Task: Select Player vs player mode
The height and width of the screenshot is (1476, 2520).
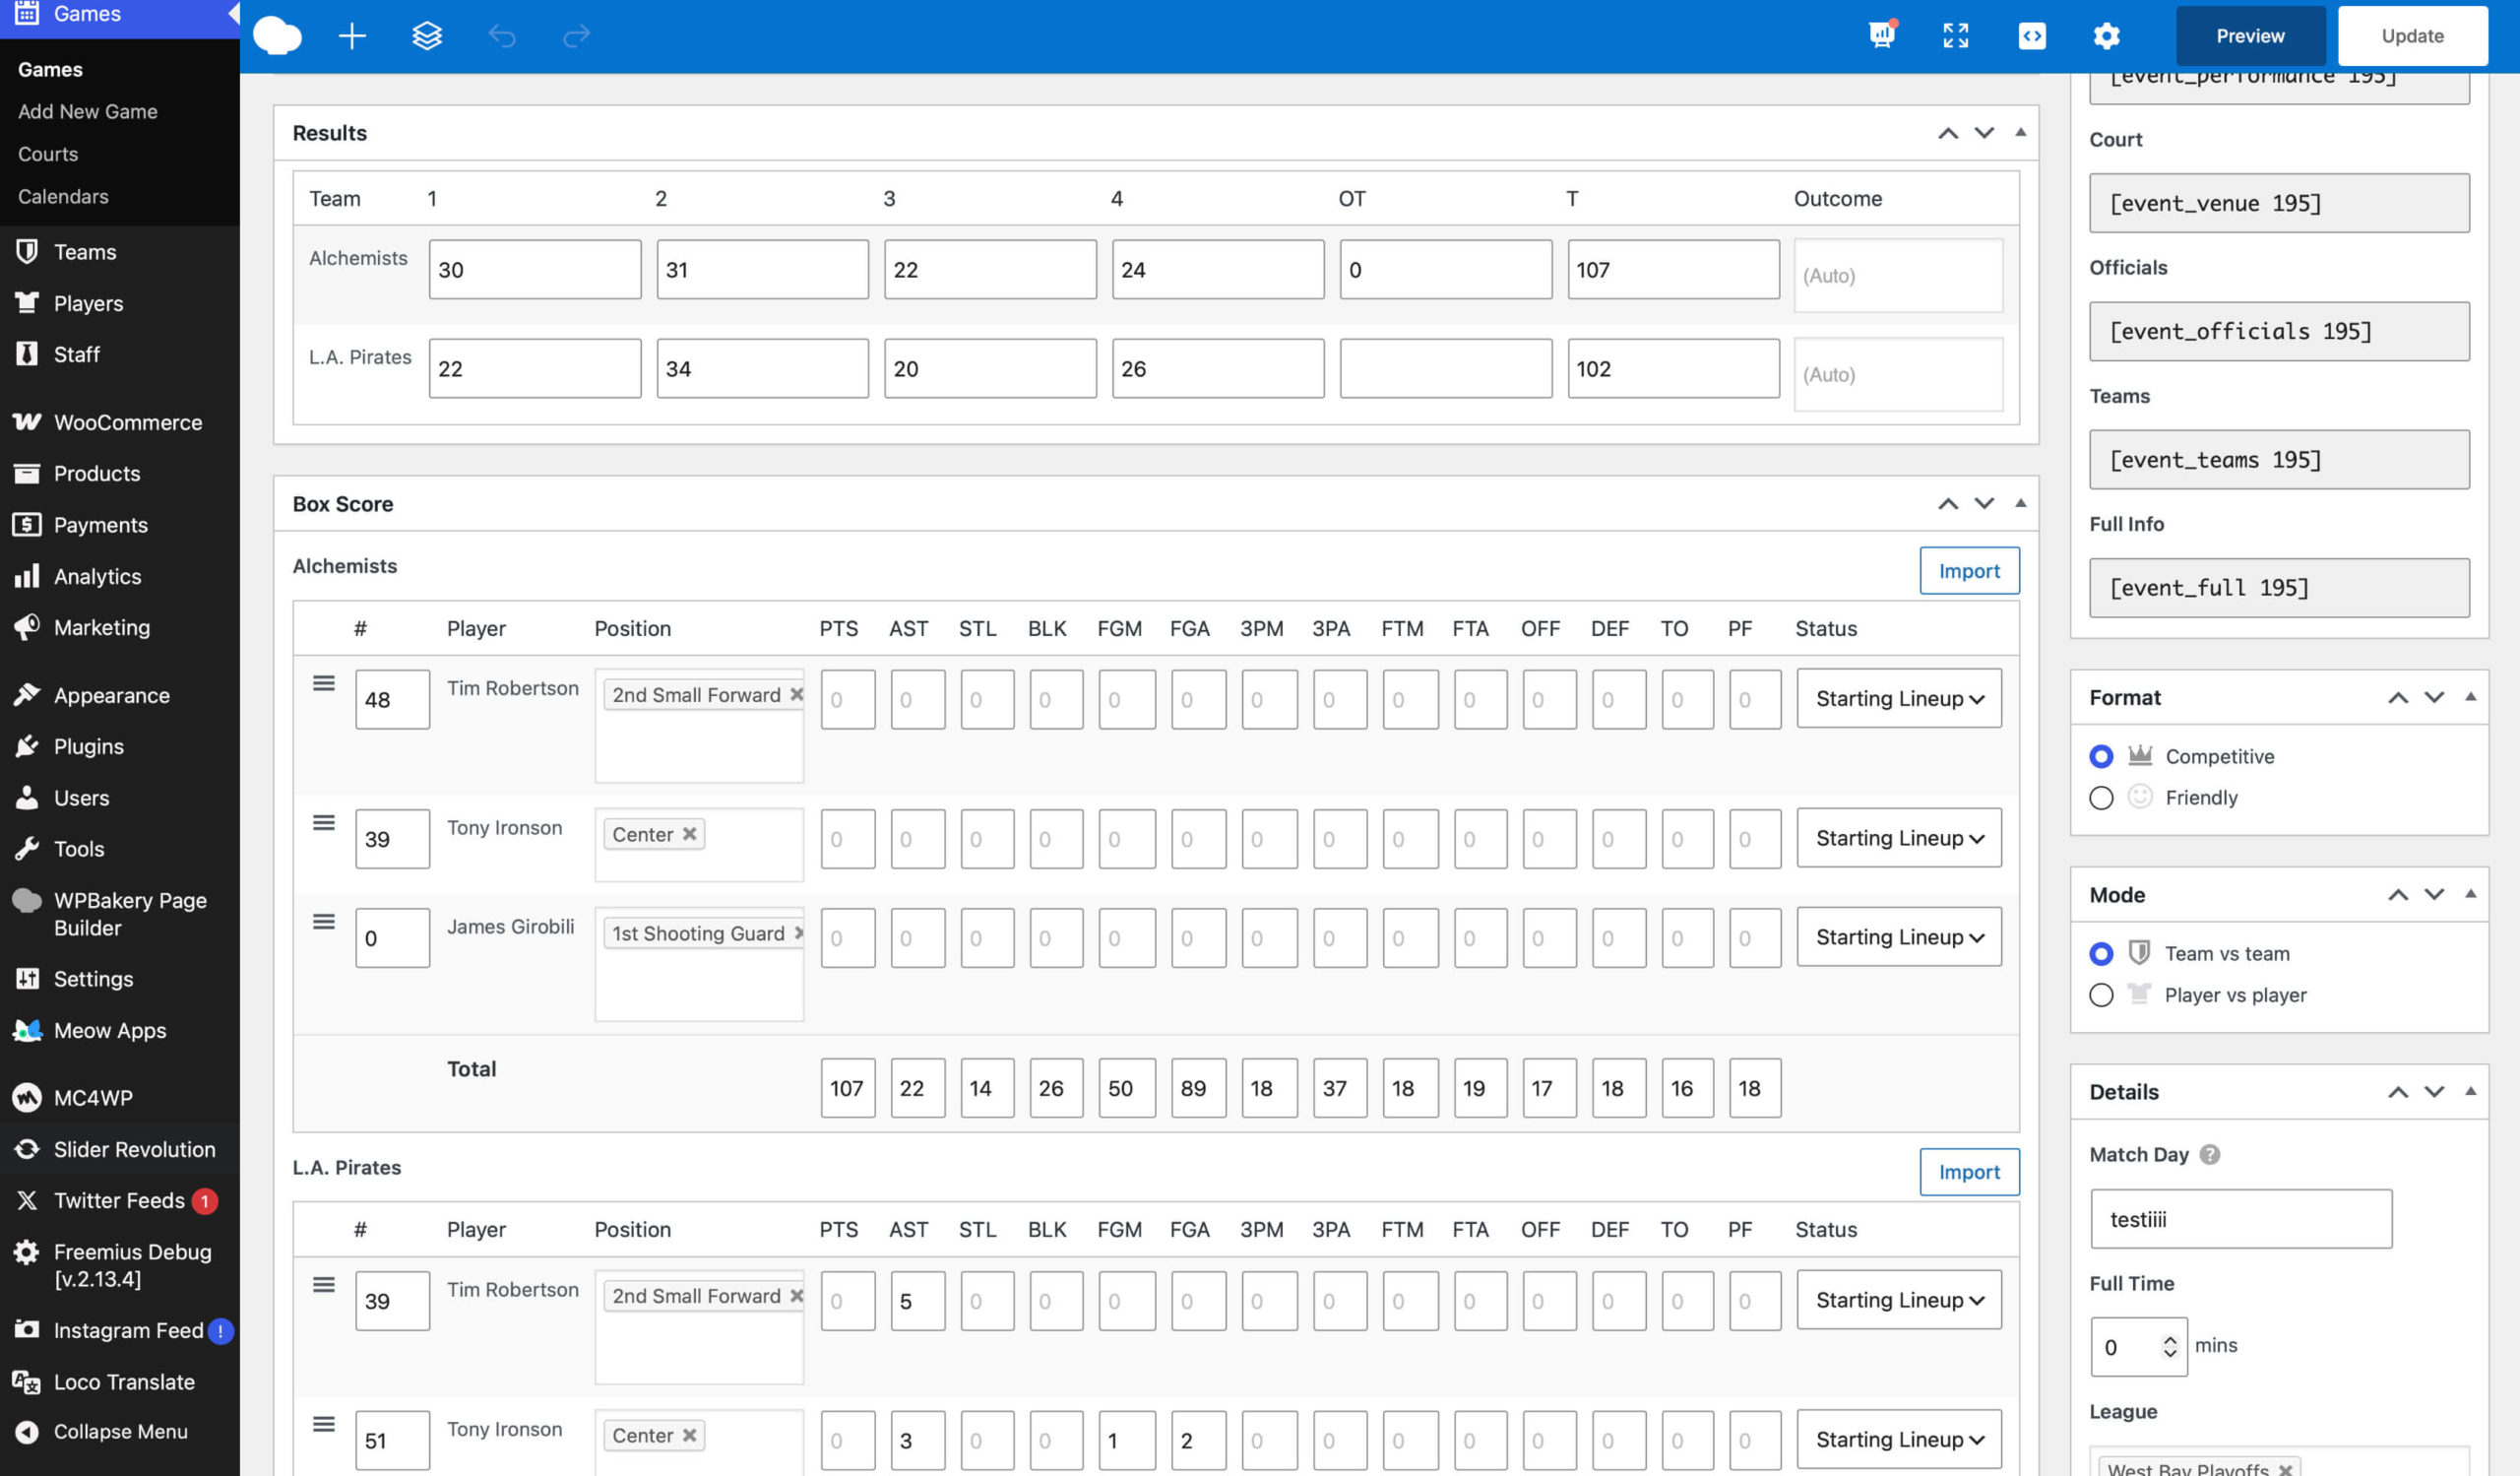Action: pos(2101,995)
